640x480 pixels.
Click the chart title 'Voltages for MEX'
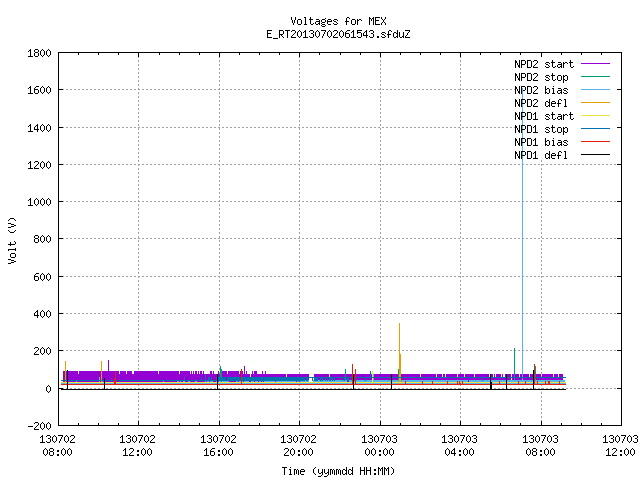(338, 21)
